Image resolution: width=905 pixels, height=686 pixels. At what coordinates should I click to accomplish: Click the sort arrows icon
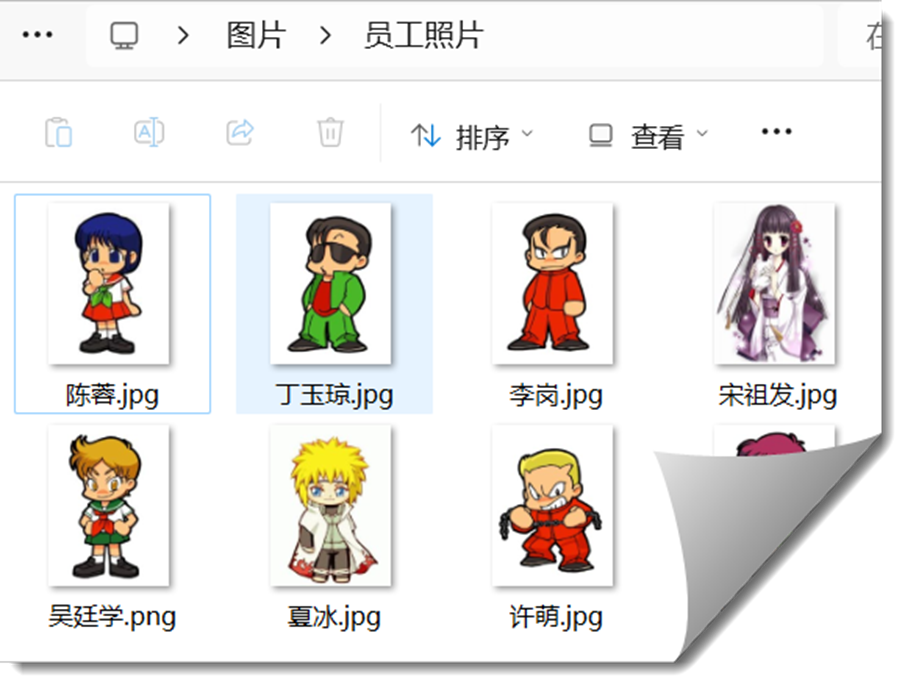(x=426, y=136)
